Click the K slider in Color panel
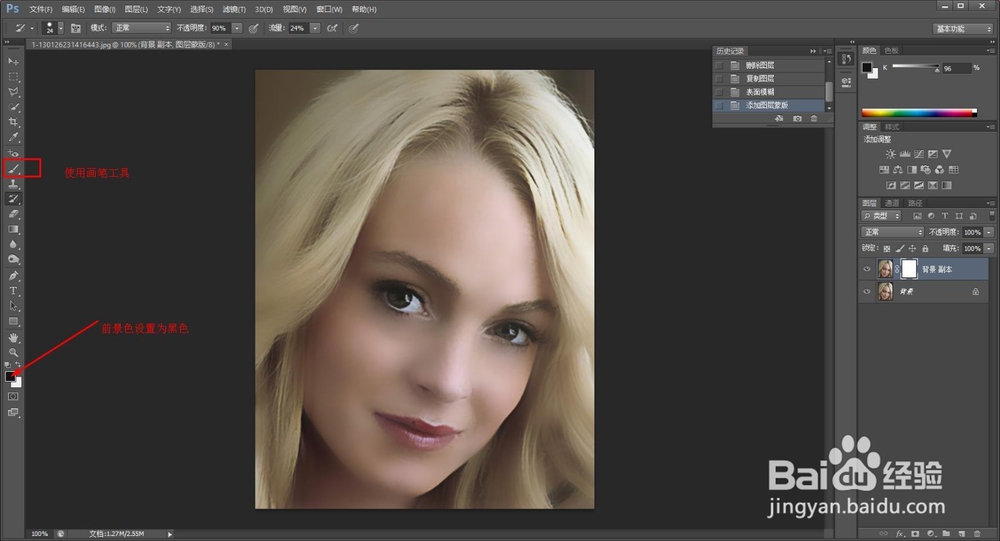1000x541 pixels. (x=916, y=67)
